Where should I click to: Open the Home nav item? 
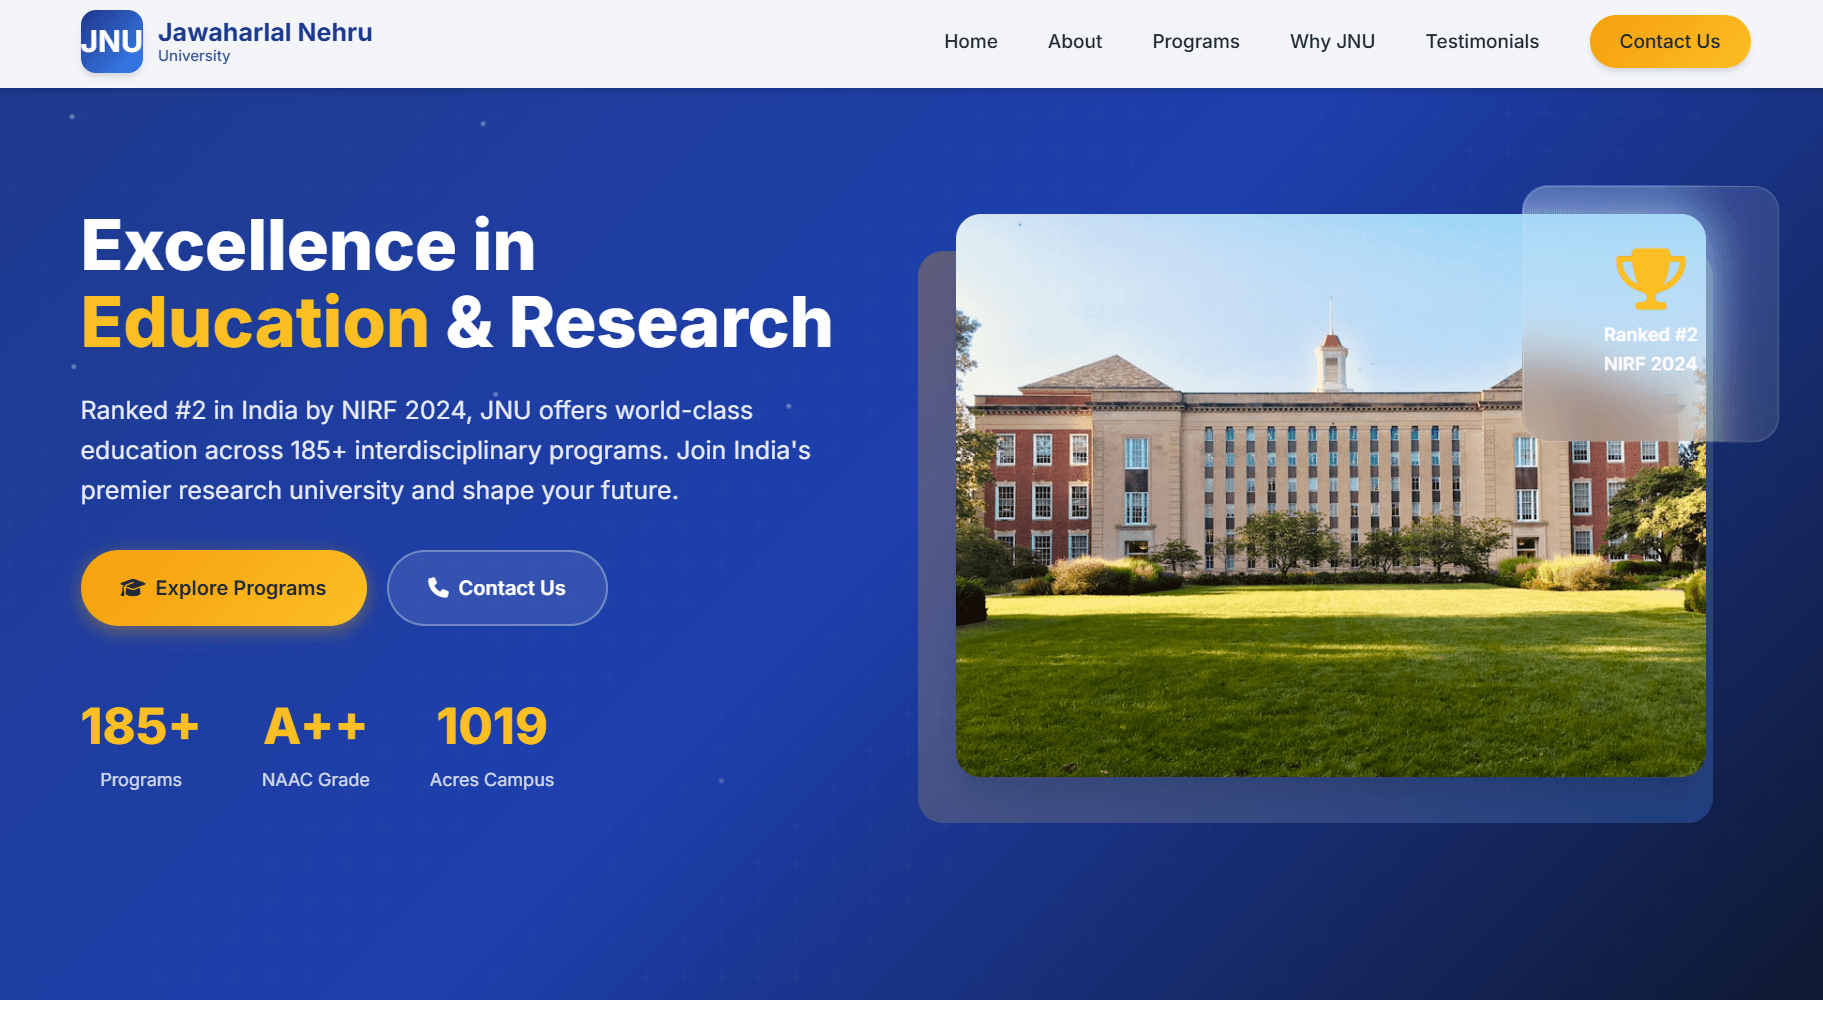click(x=970, y=42)
